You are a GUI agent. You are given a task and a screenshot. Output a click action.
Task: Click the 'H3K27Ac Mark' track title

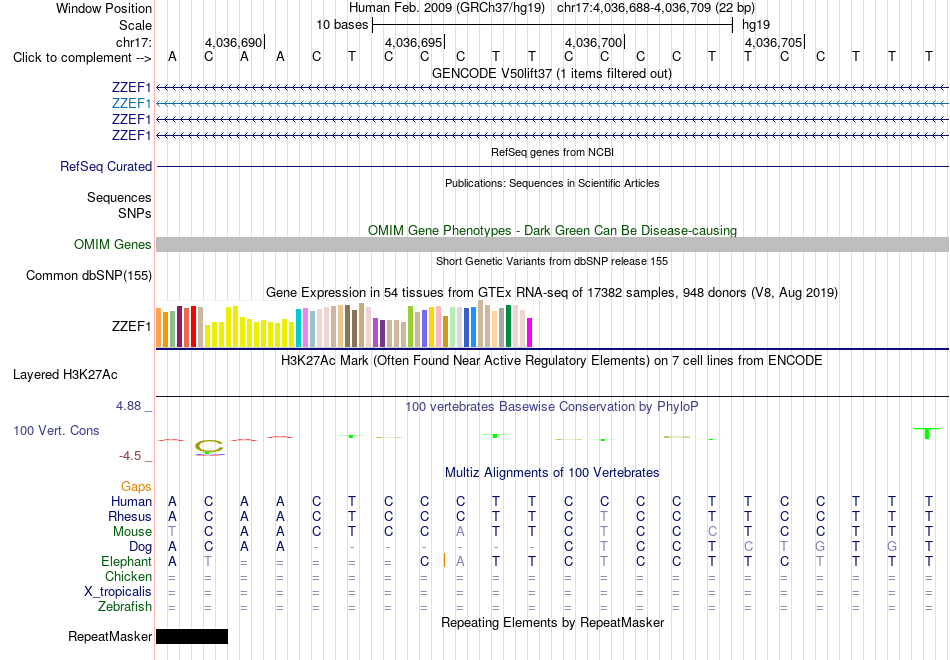(x=552, y=361)
